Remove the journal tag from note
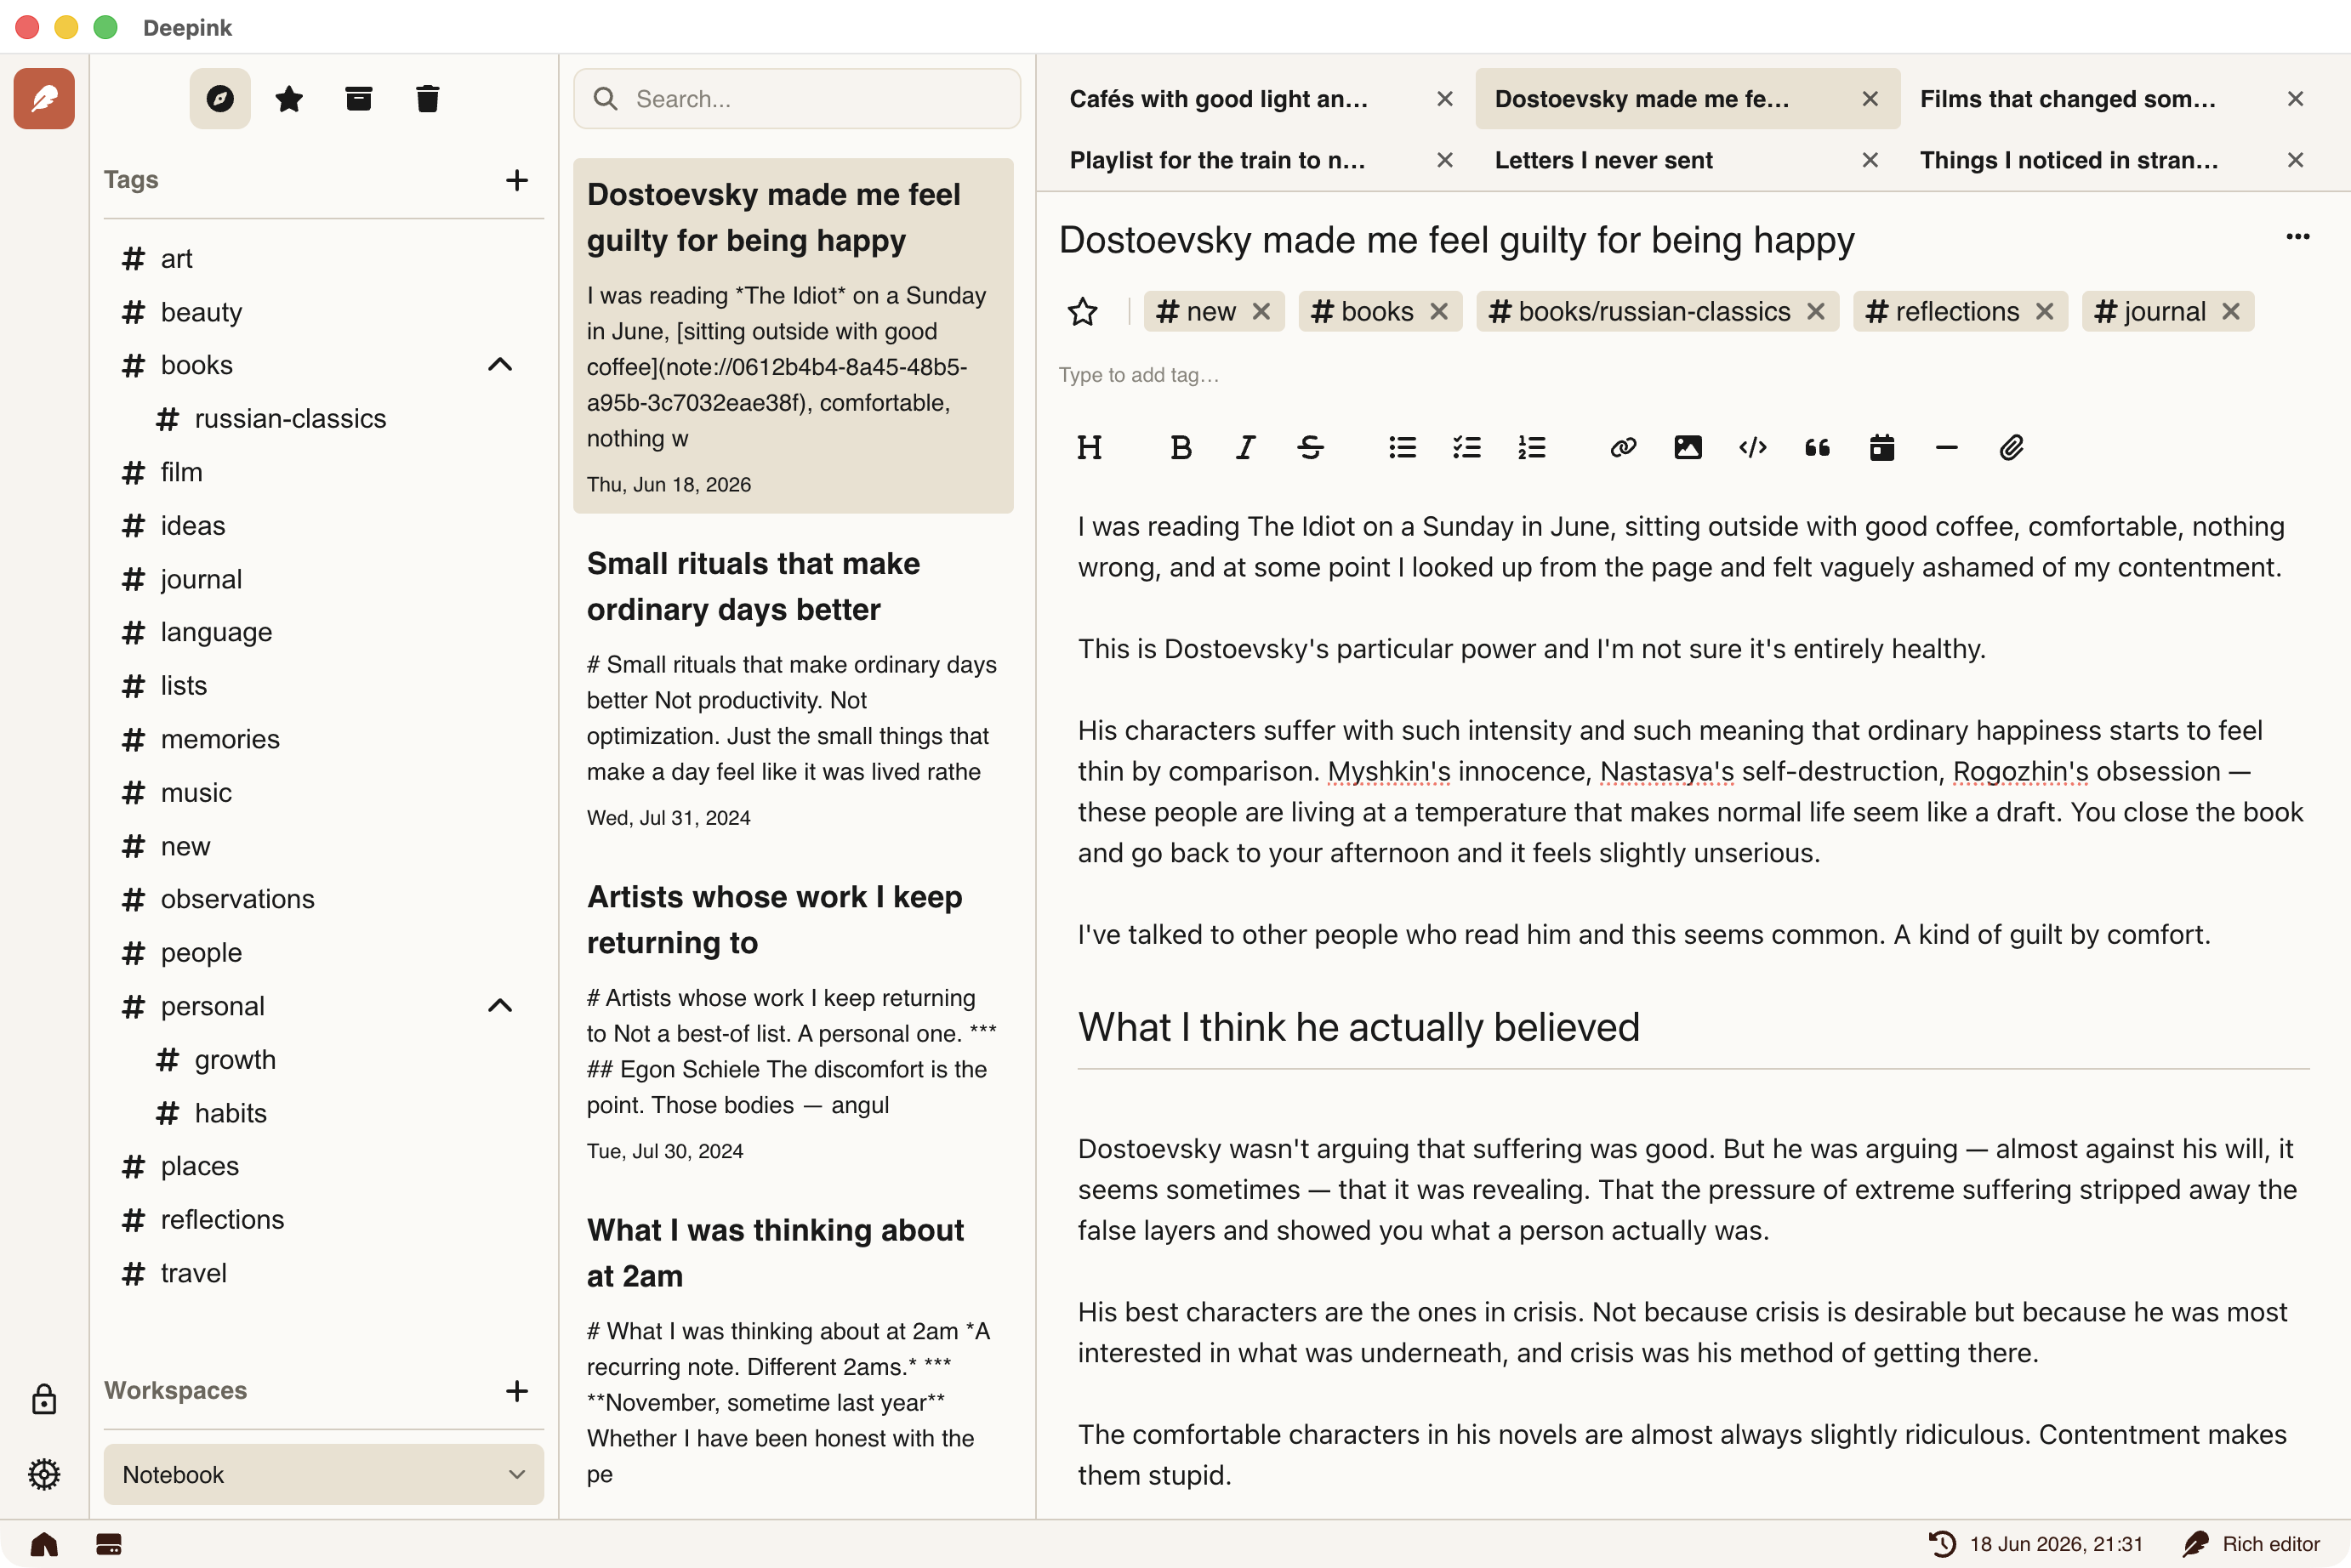Image resolution: width=2351 pixels, height=1568 pixels. [x=2230, y=312]
